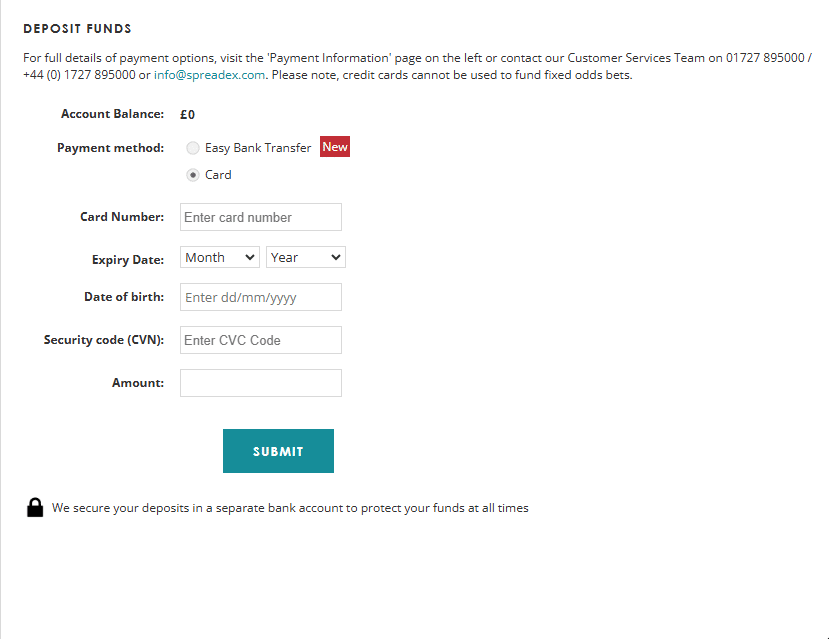Click the Amount label text
The width and height of the screenshot is (829, 639).
click(138, 383)
